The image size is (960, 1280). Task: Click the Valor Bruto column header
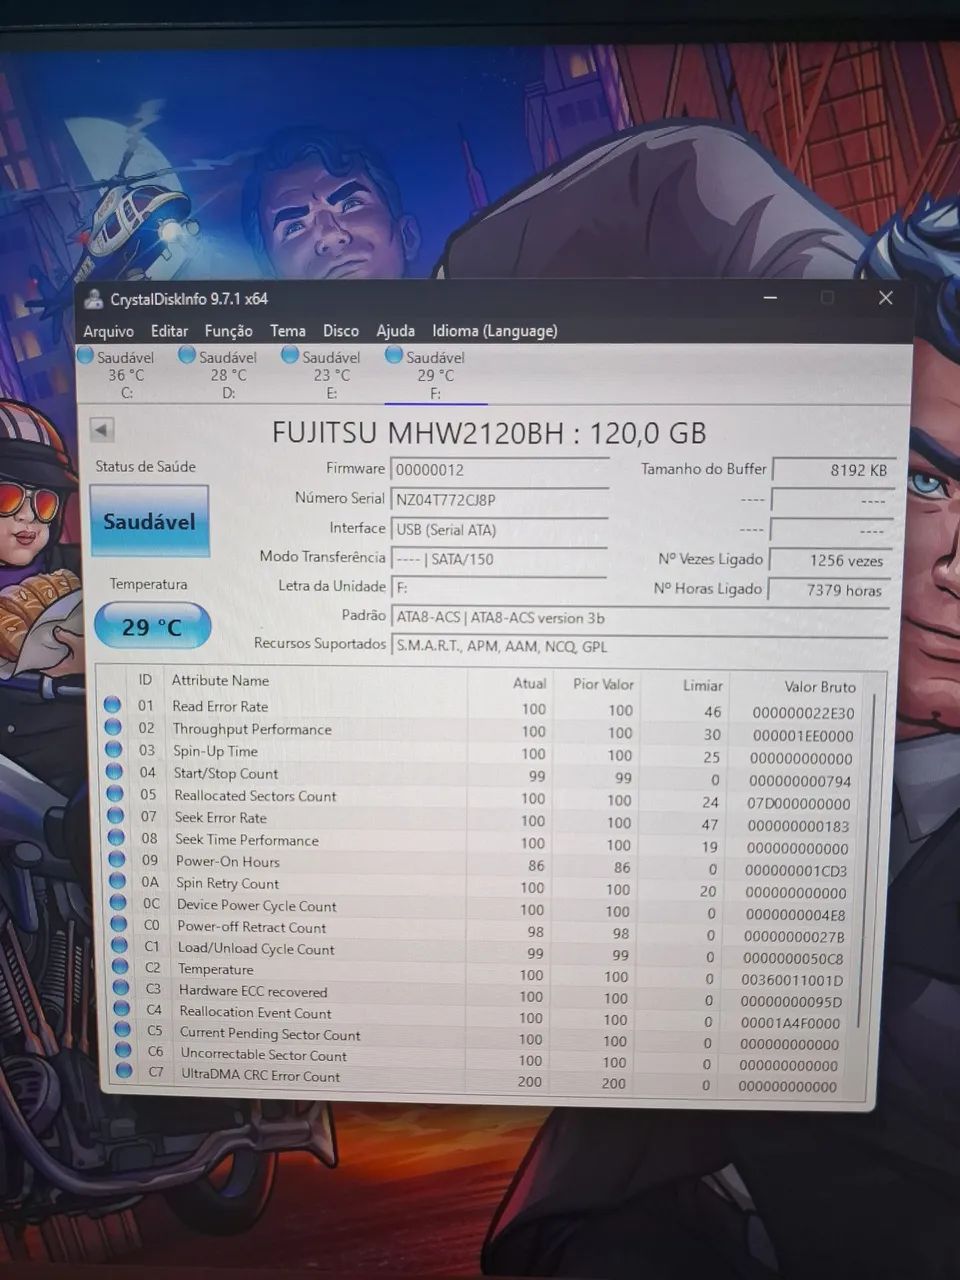pyautogui.click(x=819, y=686)
